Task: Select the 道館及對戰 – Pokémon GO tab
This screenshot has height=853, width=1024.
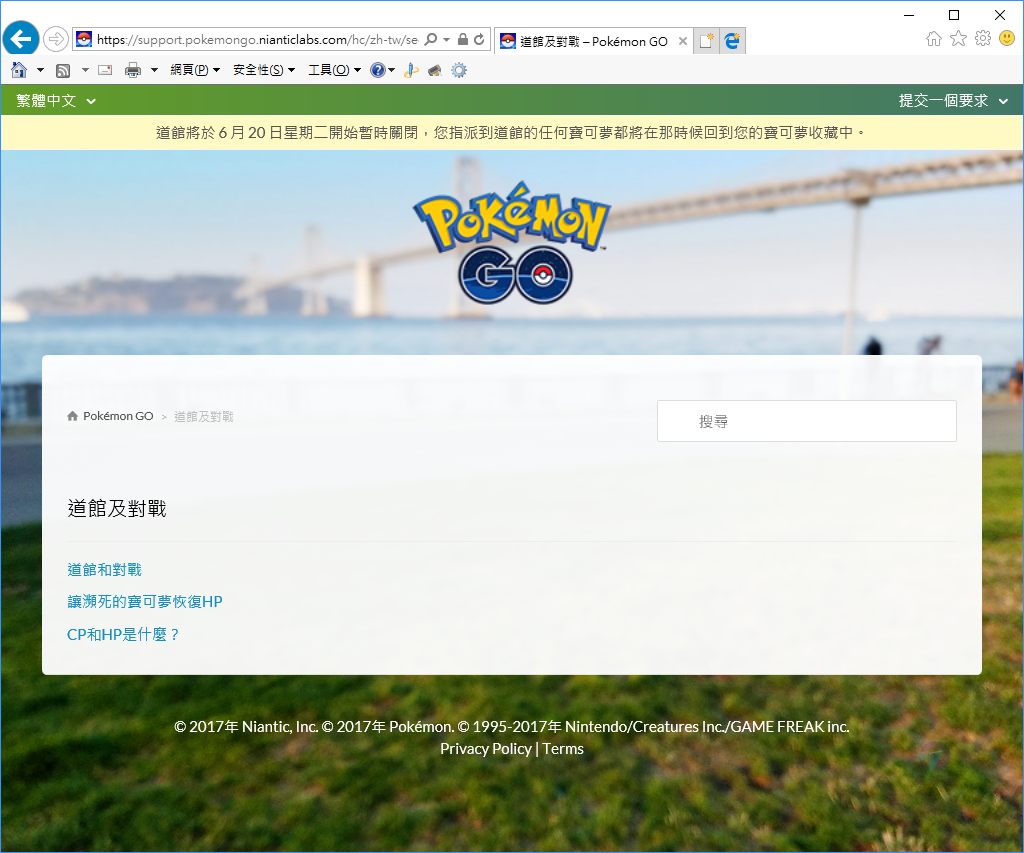Action: coord(594,41)
